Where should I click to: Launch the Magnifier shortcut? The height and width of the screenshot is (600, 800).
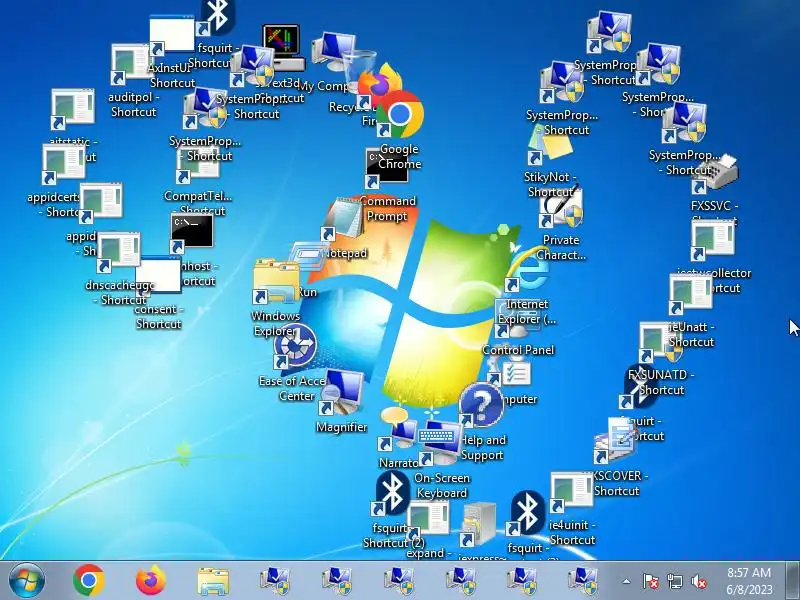341,392
